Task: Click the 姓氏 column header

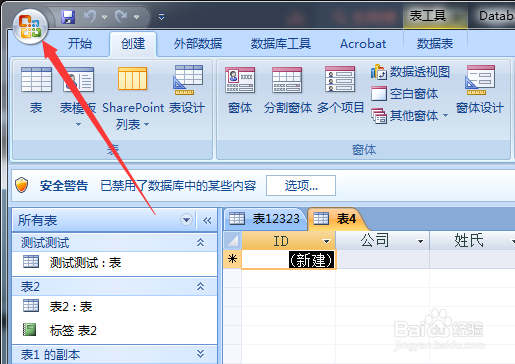Action: [468, 241]
